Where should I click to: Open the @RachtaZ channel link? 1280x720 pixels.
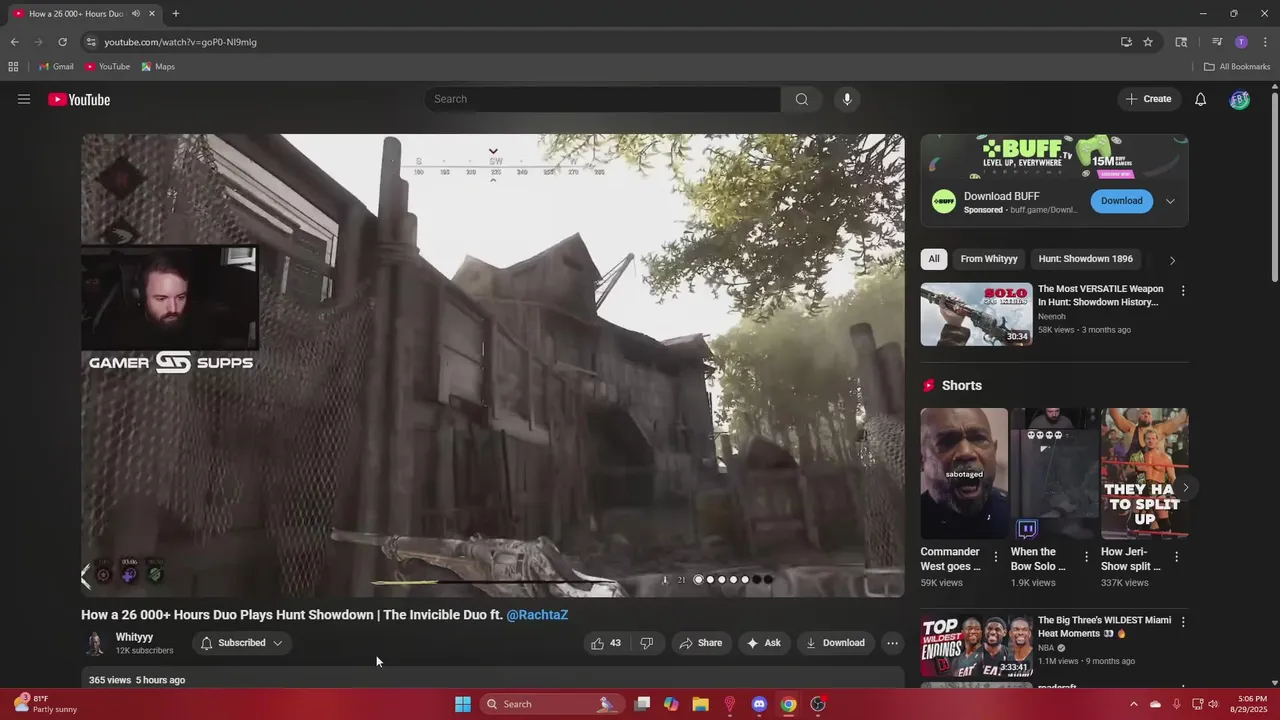point(537,615)
